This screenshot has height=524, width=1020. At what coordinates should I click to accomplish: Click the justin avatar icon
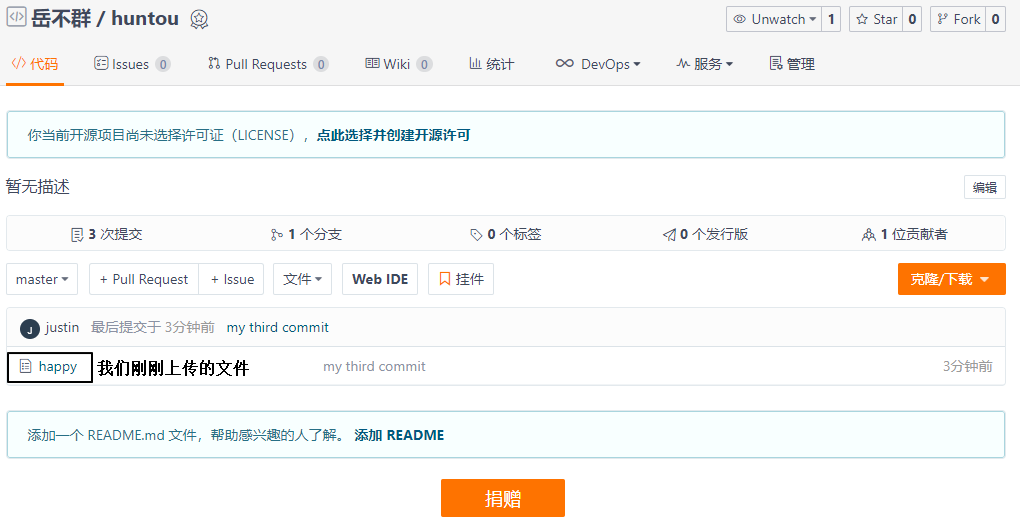30,329
